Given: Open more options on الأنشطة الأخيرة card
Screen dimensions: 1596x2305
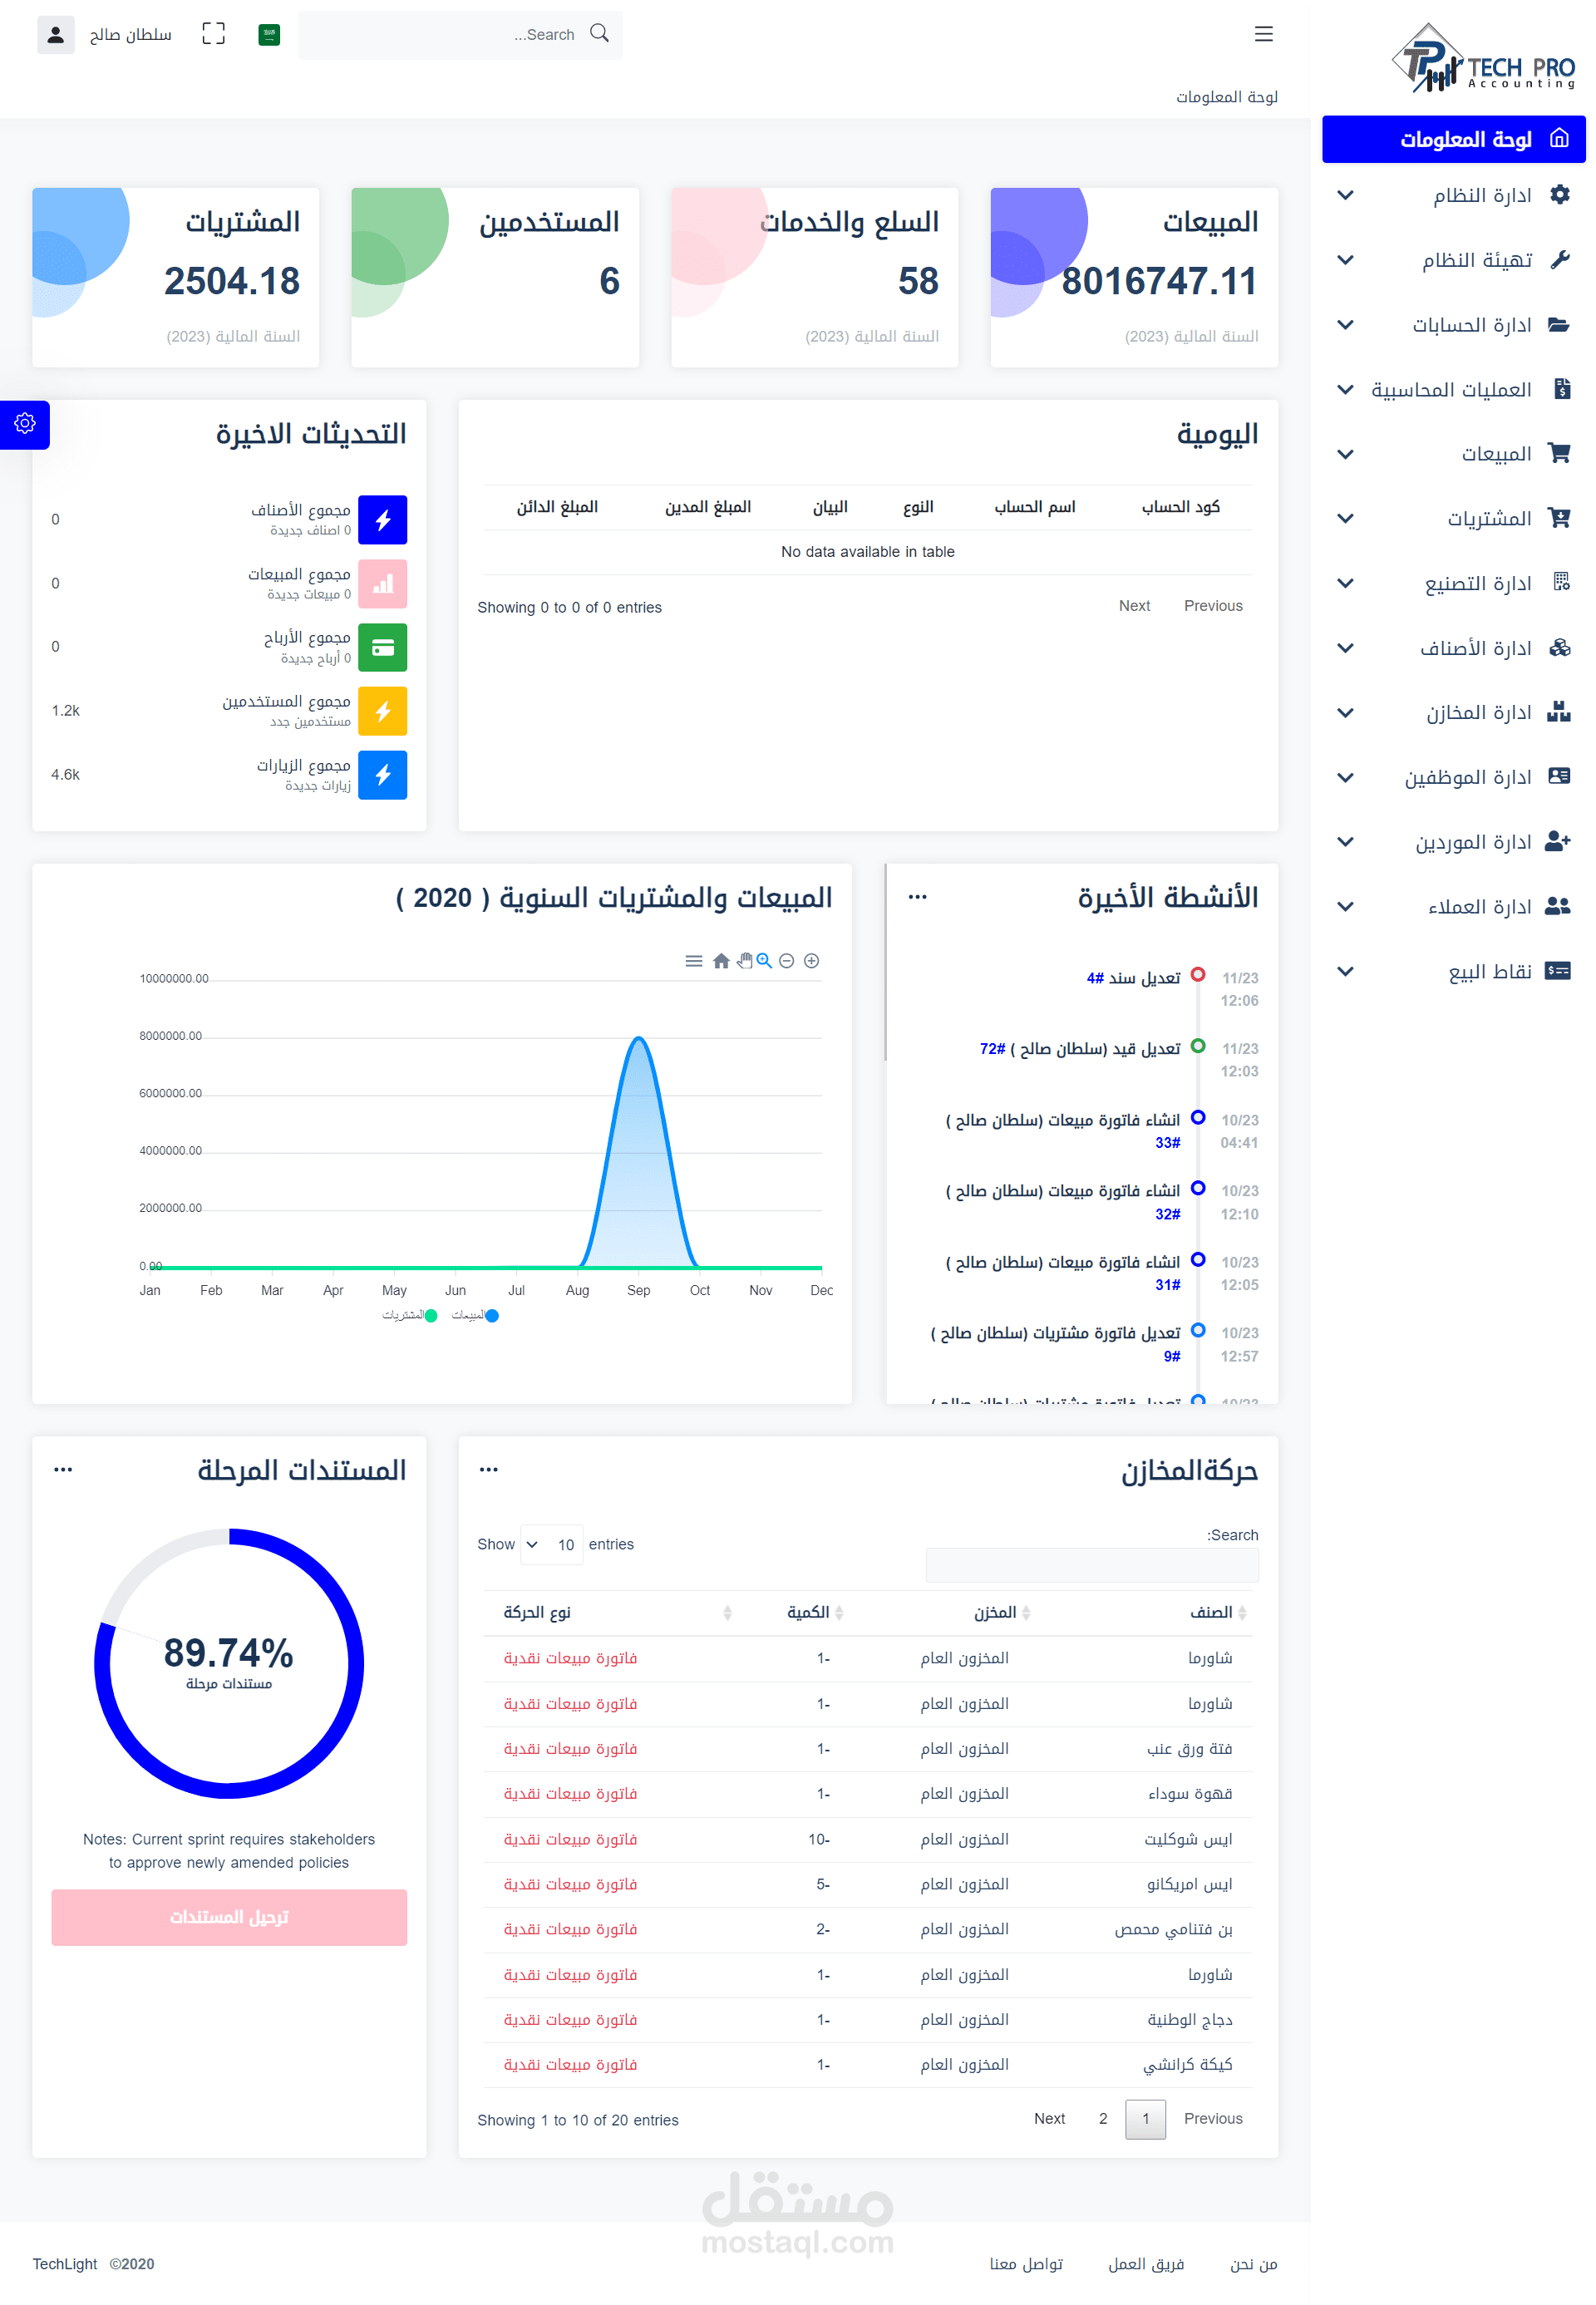Looking at the screenshot, I should 918,897.
